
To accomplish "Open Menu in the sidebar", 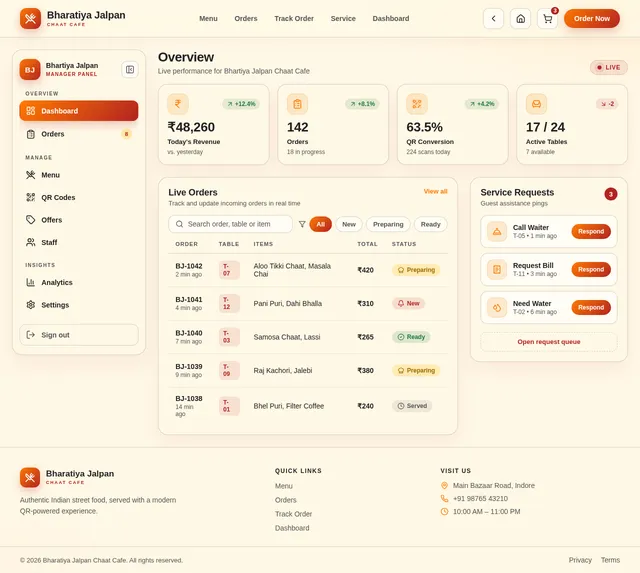I will click(x=79, y=175).
